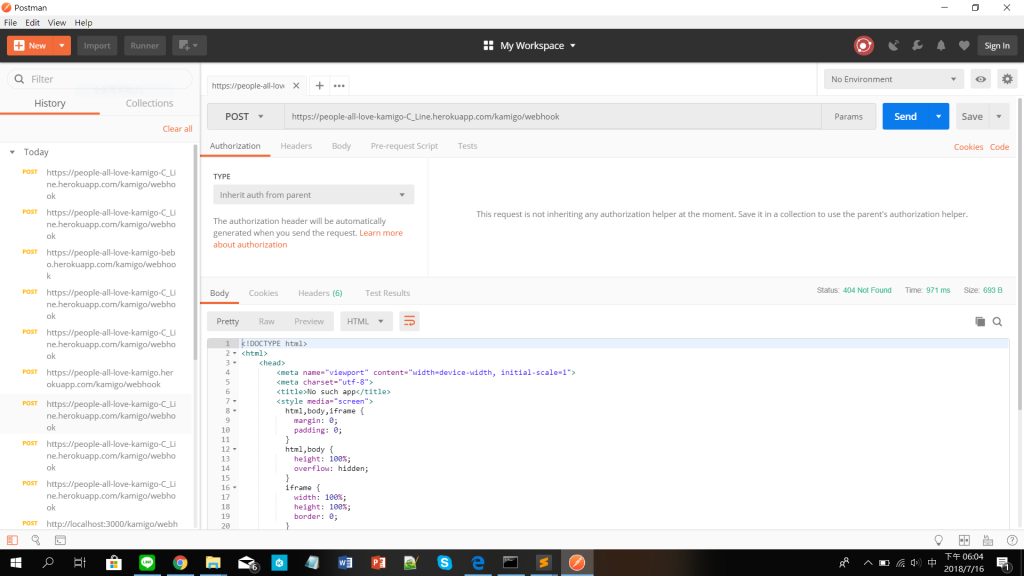Expand the Send button dropdown arrow
The height and width of the screenshot is (576, 1024).
(938, 116)
